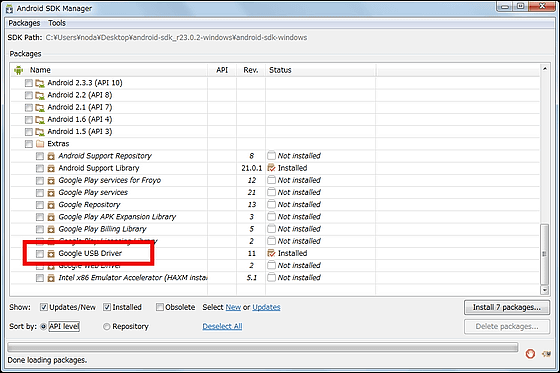Enable the Obsolete filter
The height and width of the screenshot is (373, 560).
click(x=160, y=307)
